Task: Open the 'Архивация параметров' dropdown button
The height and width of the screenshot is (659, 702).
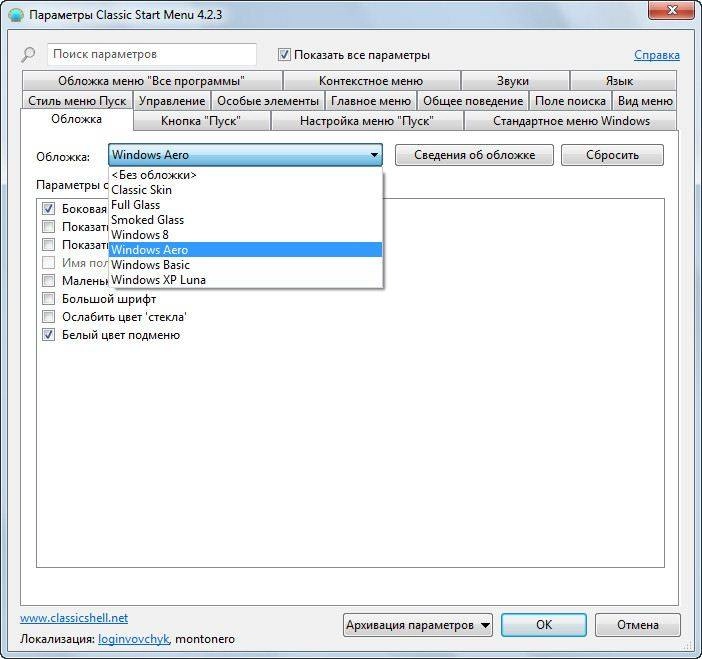Action: coord(418,625)
